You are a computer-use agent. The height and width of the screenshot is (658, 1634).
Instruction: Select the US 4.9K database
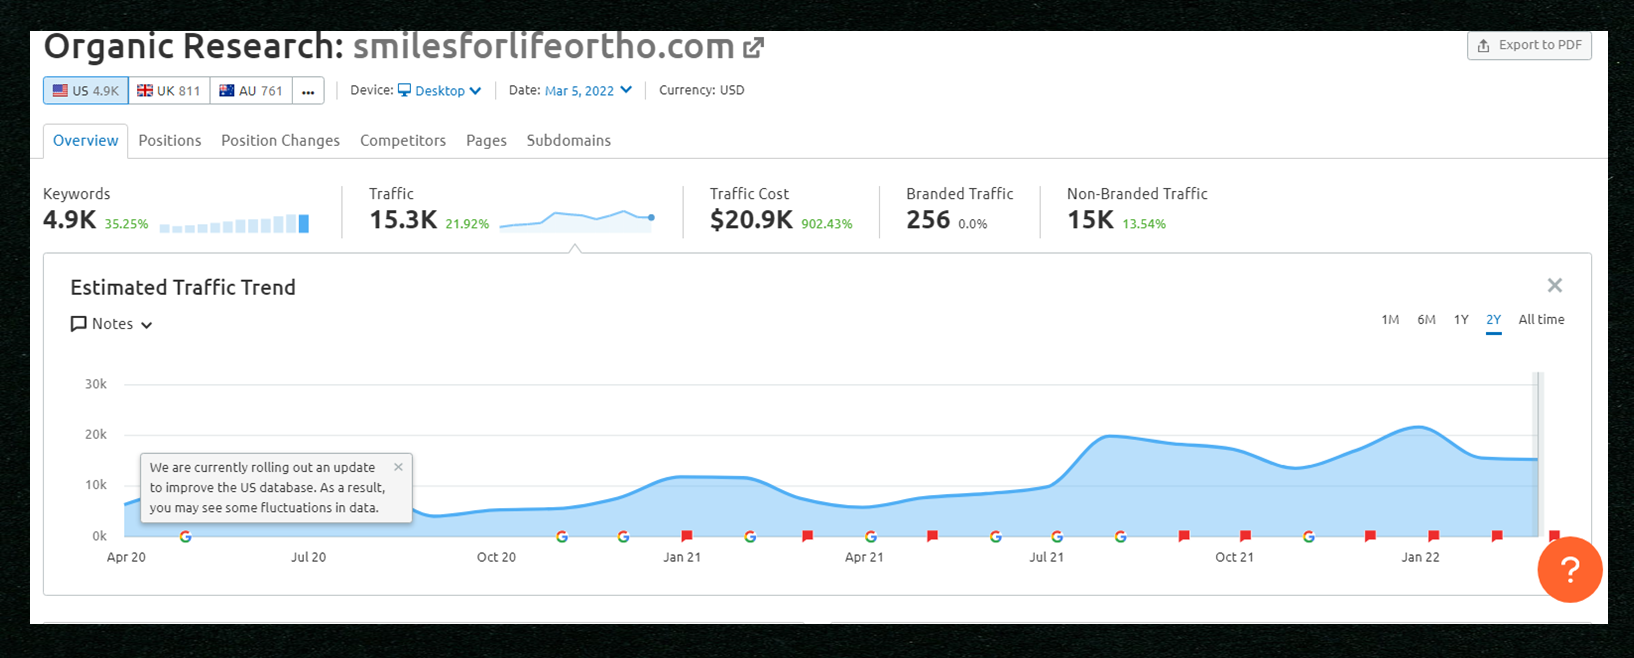pyautogui.click(x=86, y=90)
